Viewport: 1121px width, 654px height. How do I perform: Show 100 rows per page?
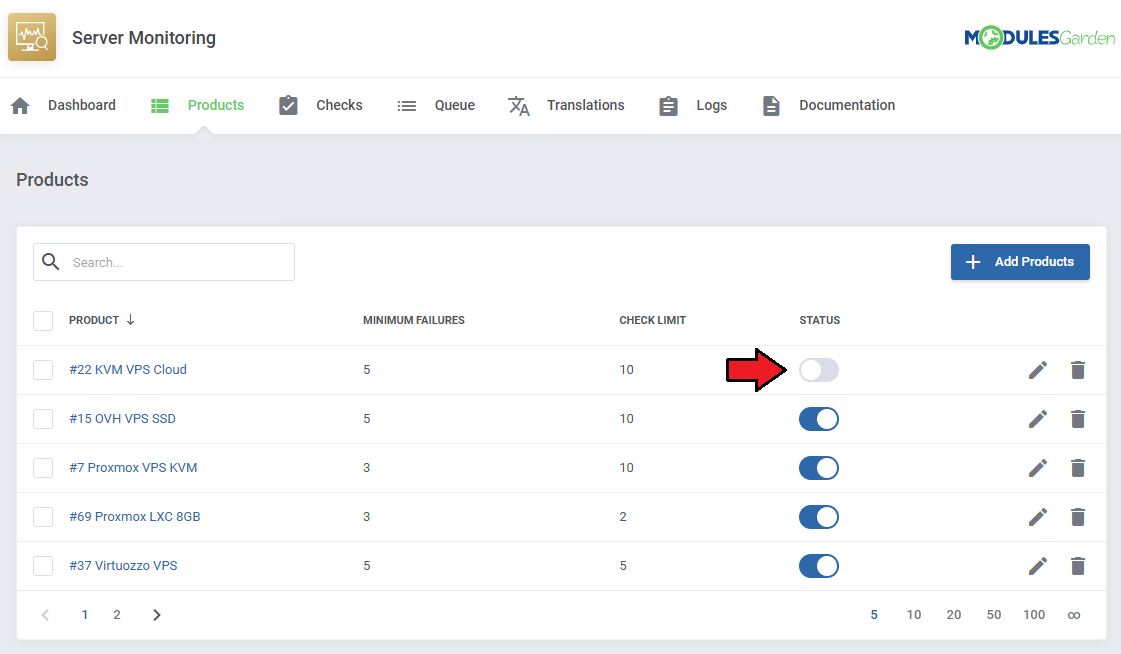1034,615
